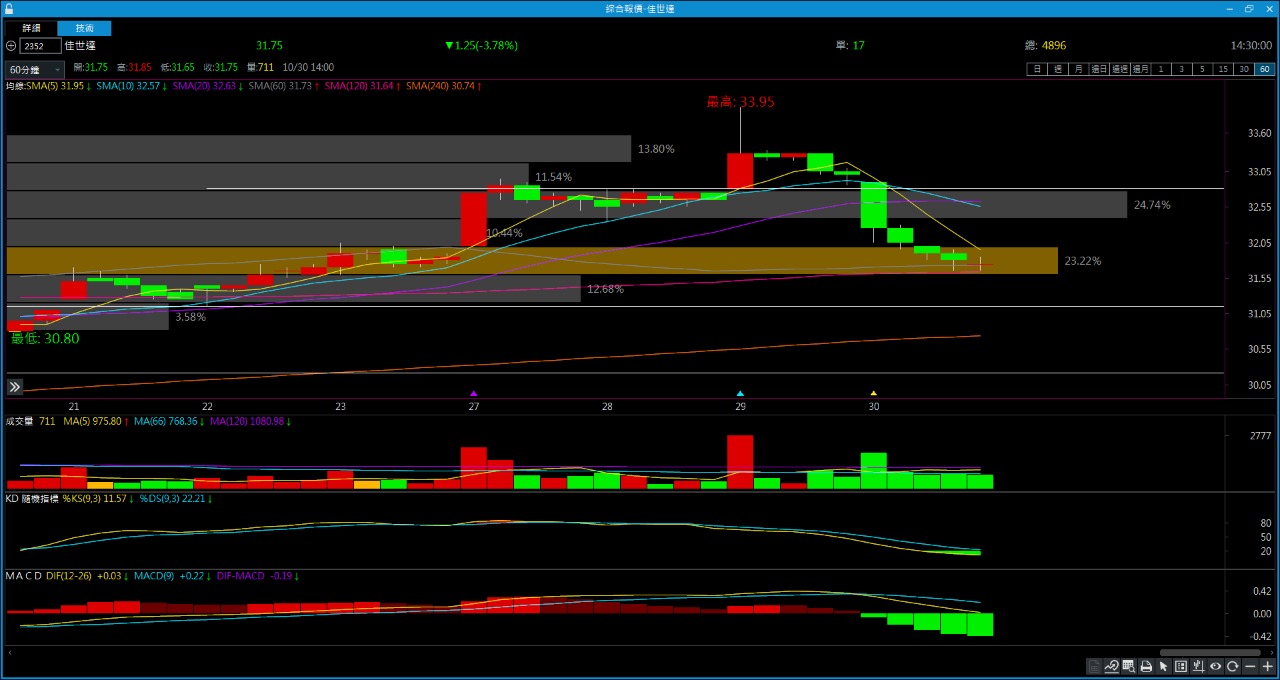The width and height of the screenshot is (1280, 680).
Task: Select the 技術 tab
Action: pos(84,28)
